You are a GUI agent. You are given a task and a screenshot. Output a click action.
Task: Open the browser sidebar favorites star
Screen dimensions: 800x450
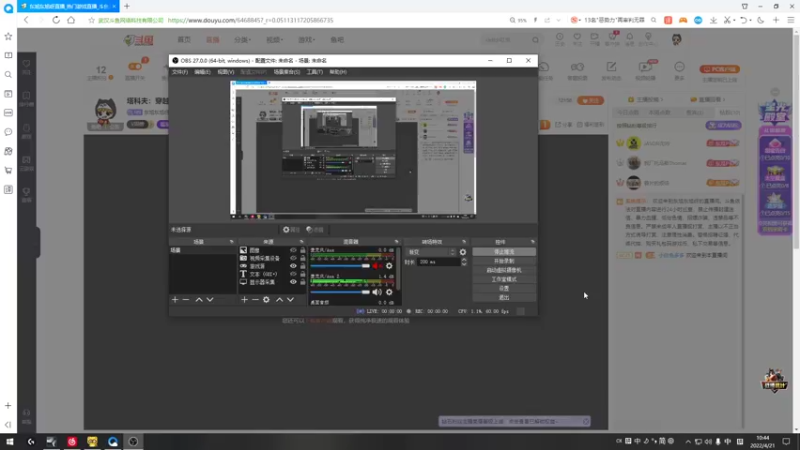tap(8, 36)
